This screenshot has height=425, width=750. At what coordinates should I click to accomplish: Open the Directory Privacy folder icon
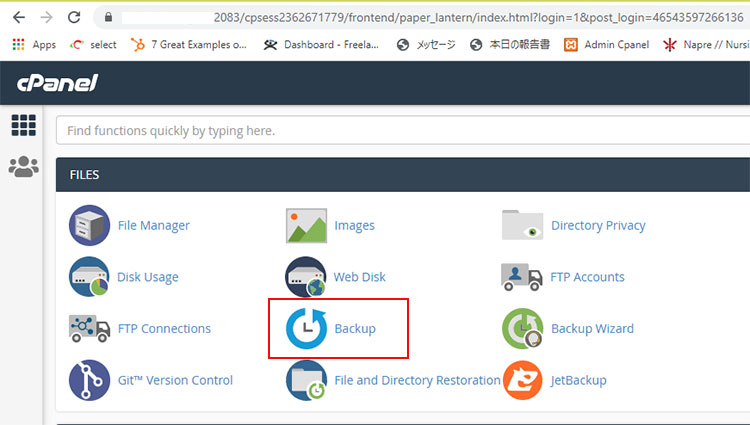point(522,225)
